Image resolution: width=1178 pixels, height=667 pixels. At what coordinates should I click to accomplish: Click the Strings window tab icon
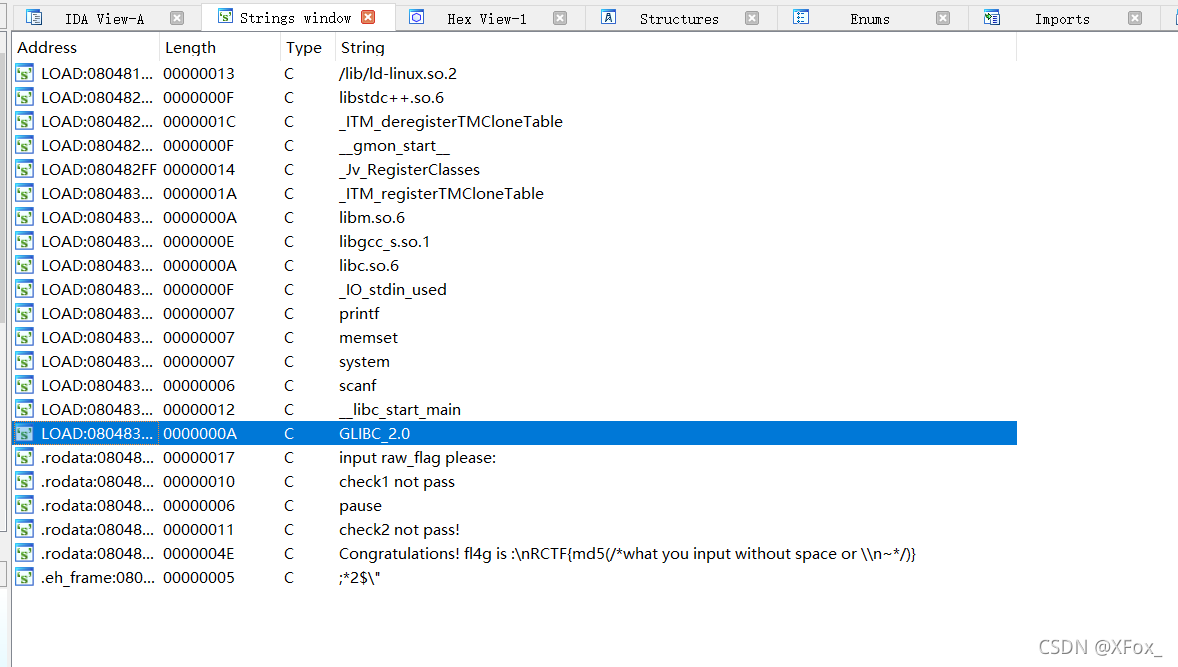point(225,17)
